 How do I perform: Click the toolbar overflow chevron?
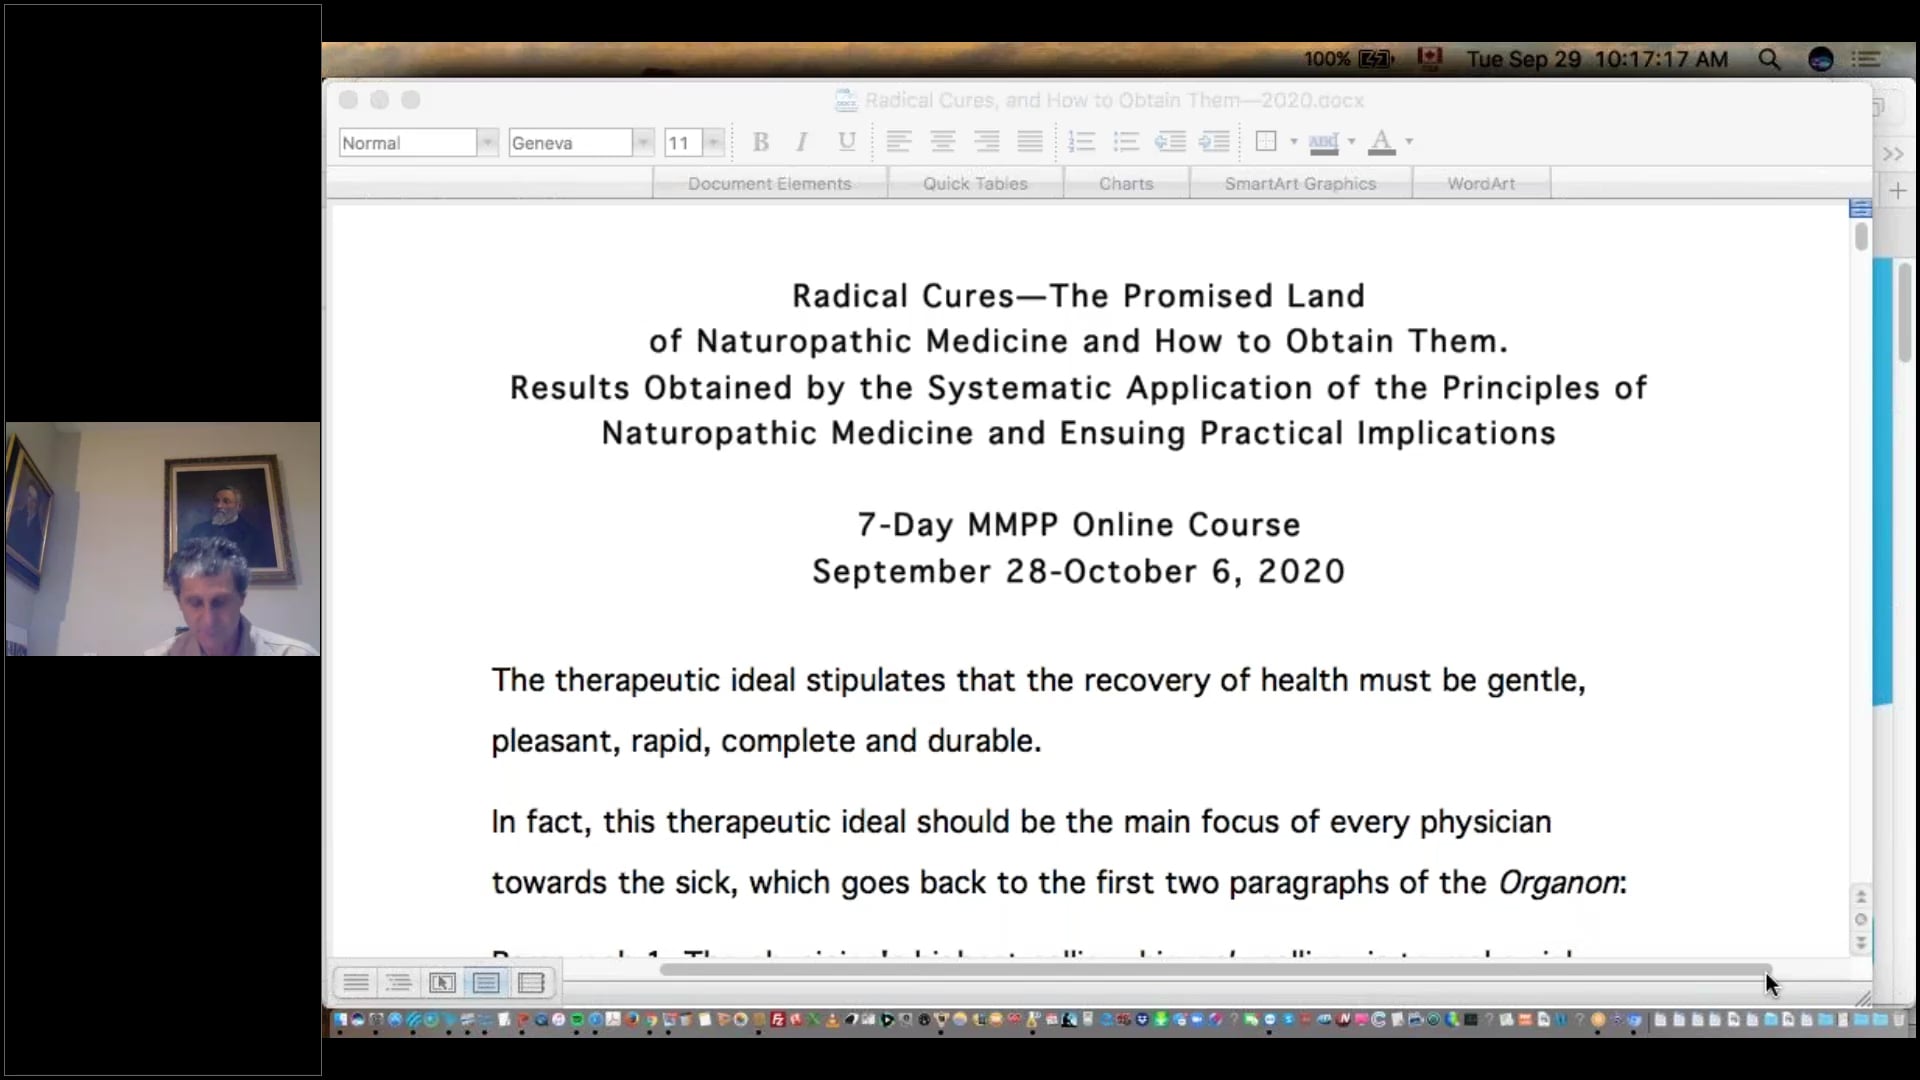pos(1893,154)
